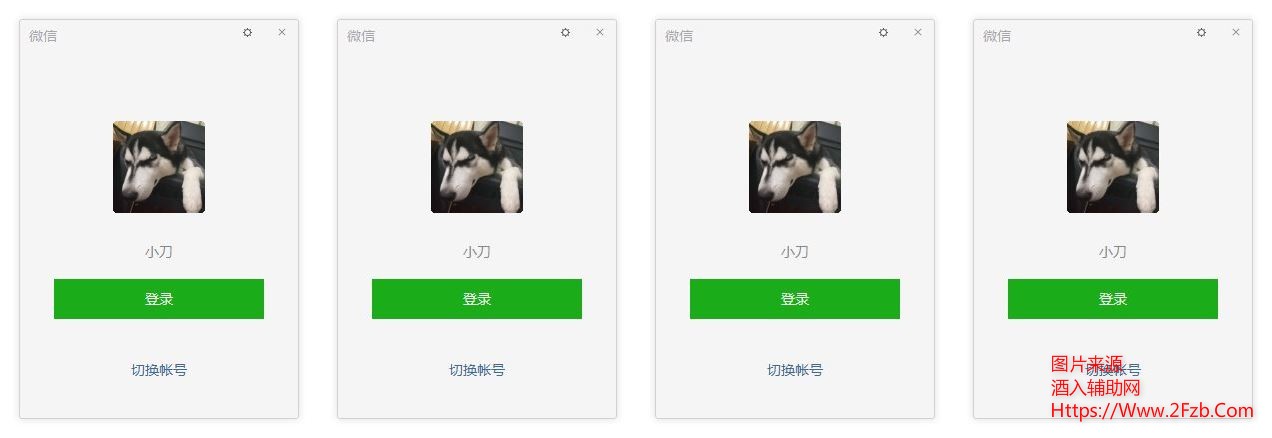The image size is (1272, 438).
Task: Open settings gear in leftmost WeChat window
Action: click(x=248, y=32)
